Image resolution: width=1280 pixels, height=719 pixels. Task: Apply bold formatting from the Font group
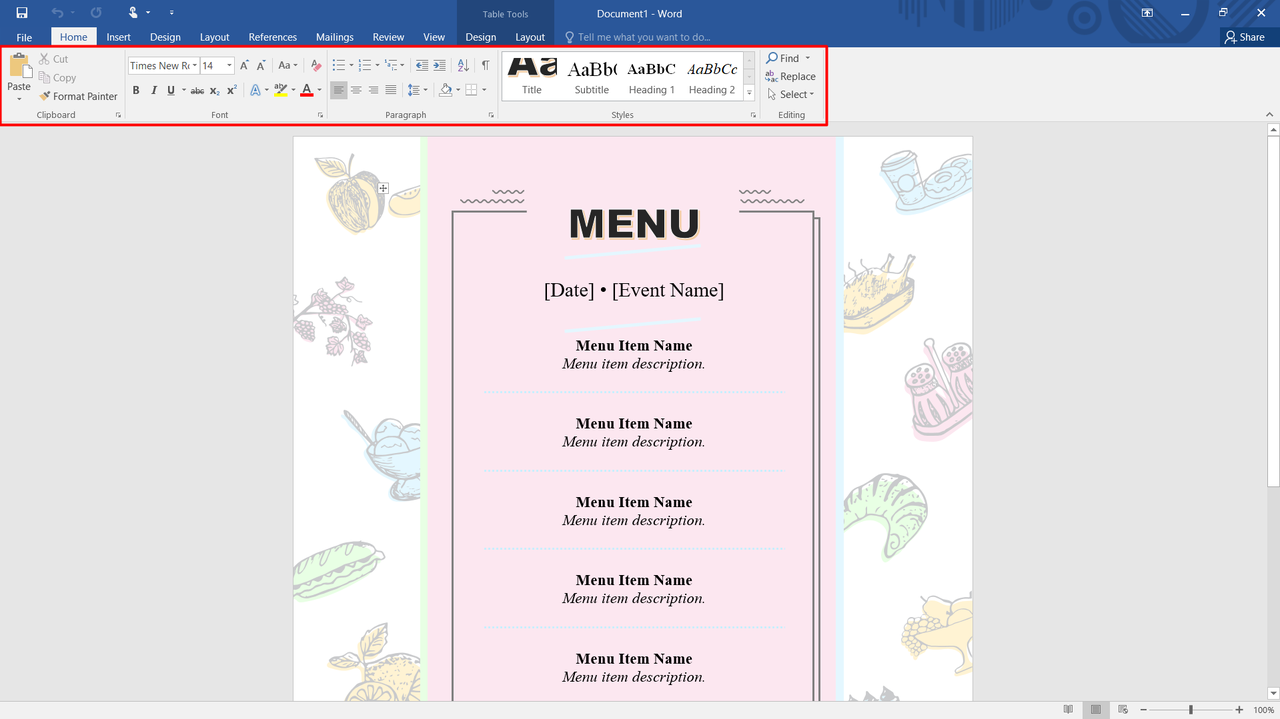point(136,89)
